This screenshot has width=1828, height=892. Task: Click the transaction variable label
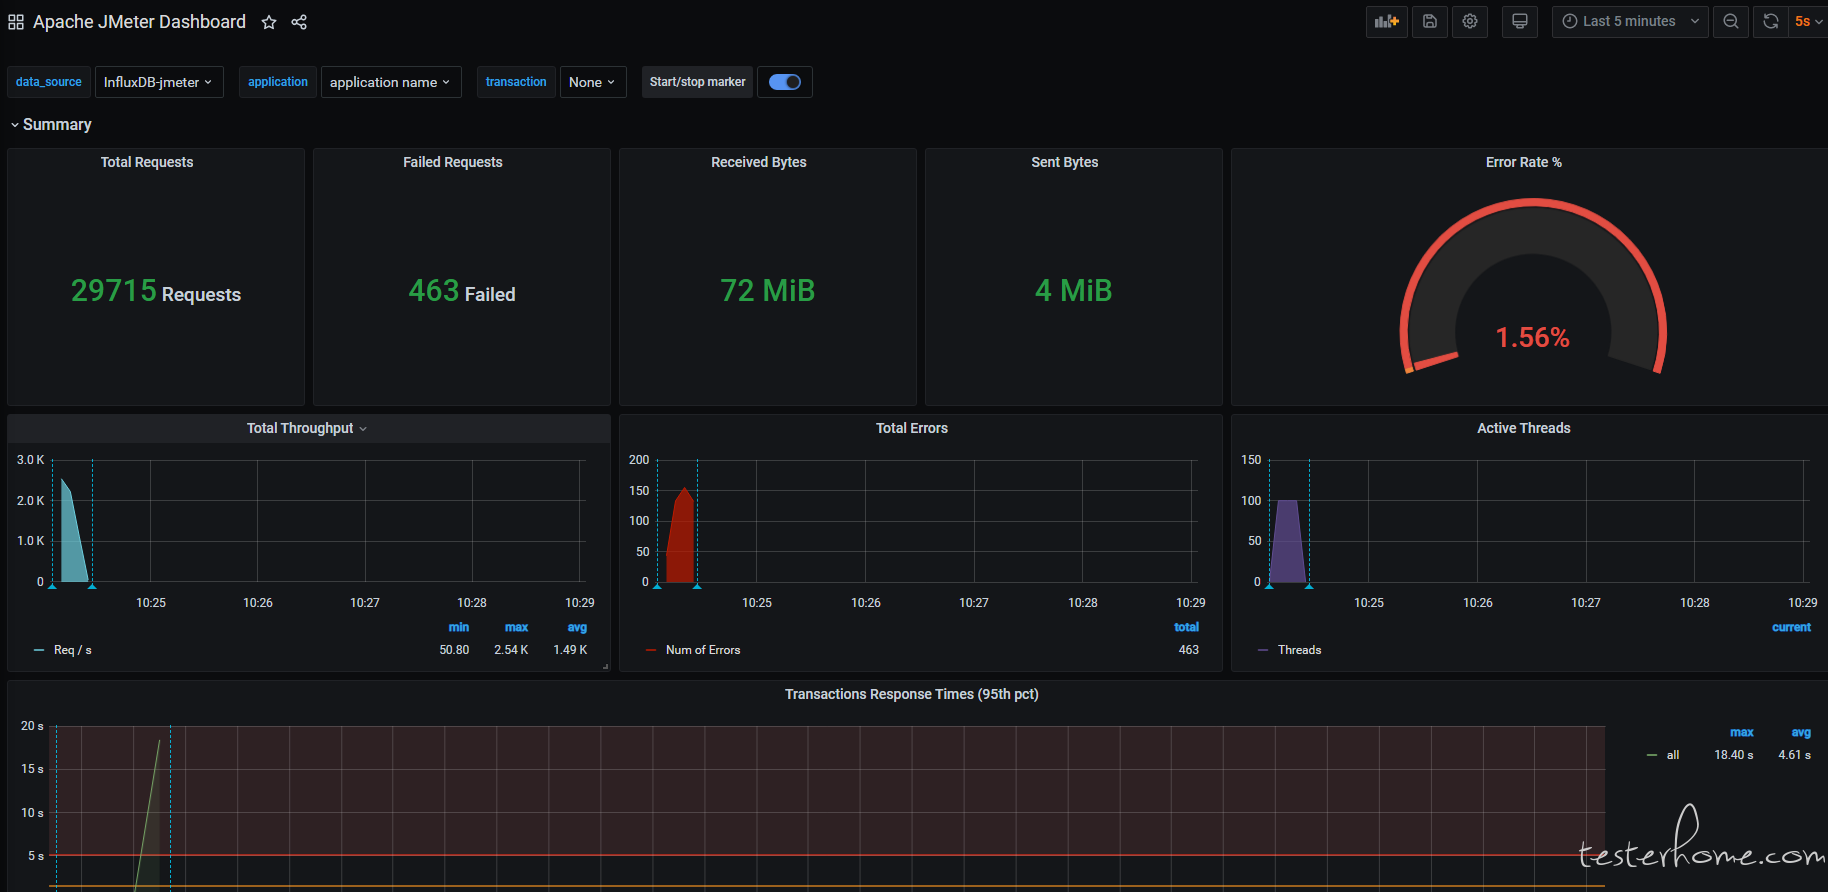pos(516,82)
